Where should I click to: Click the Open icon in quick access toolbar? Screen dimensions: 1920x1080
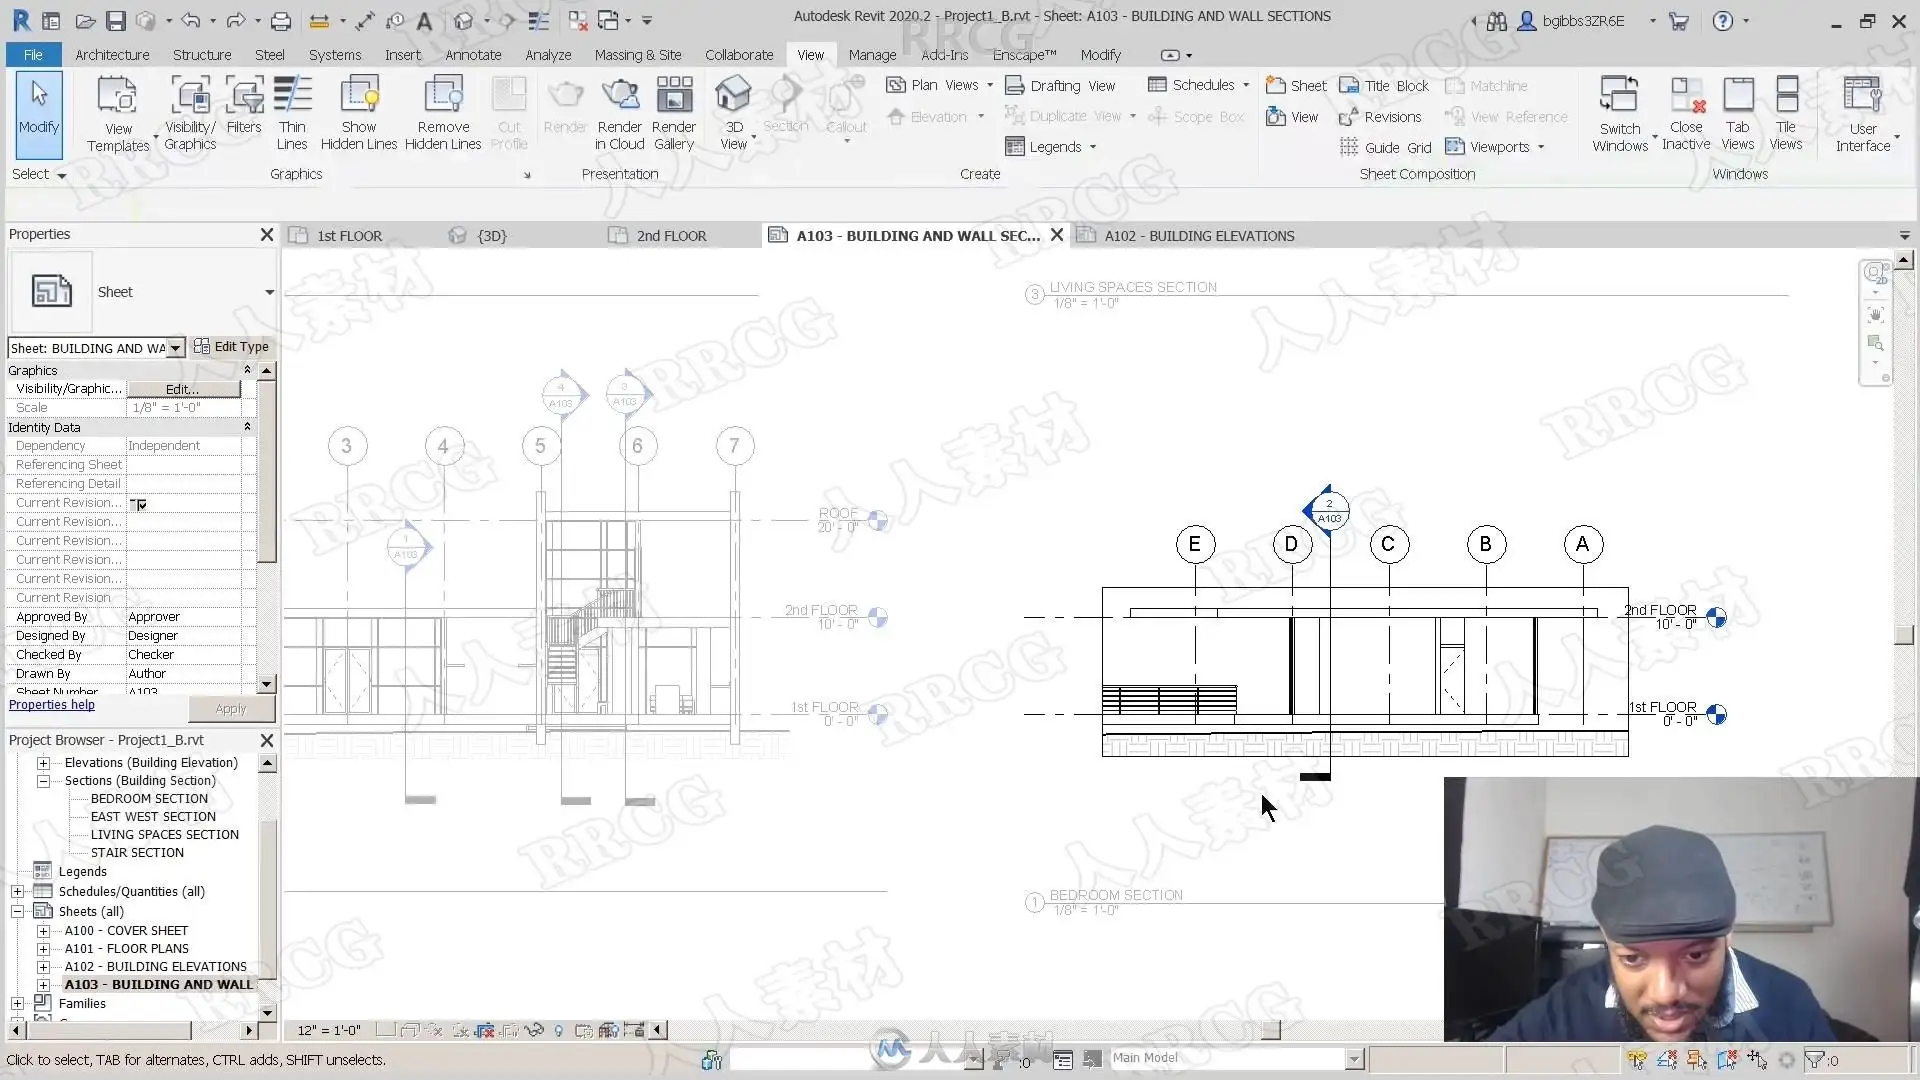tap(85, 21)
